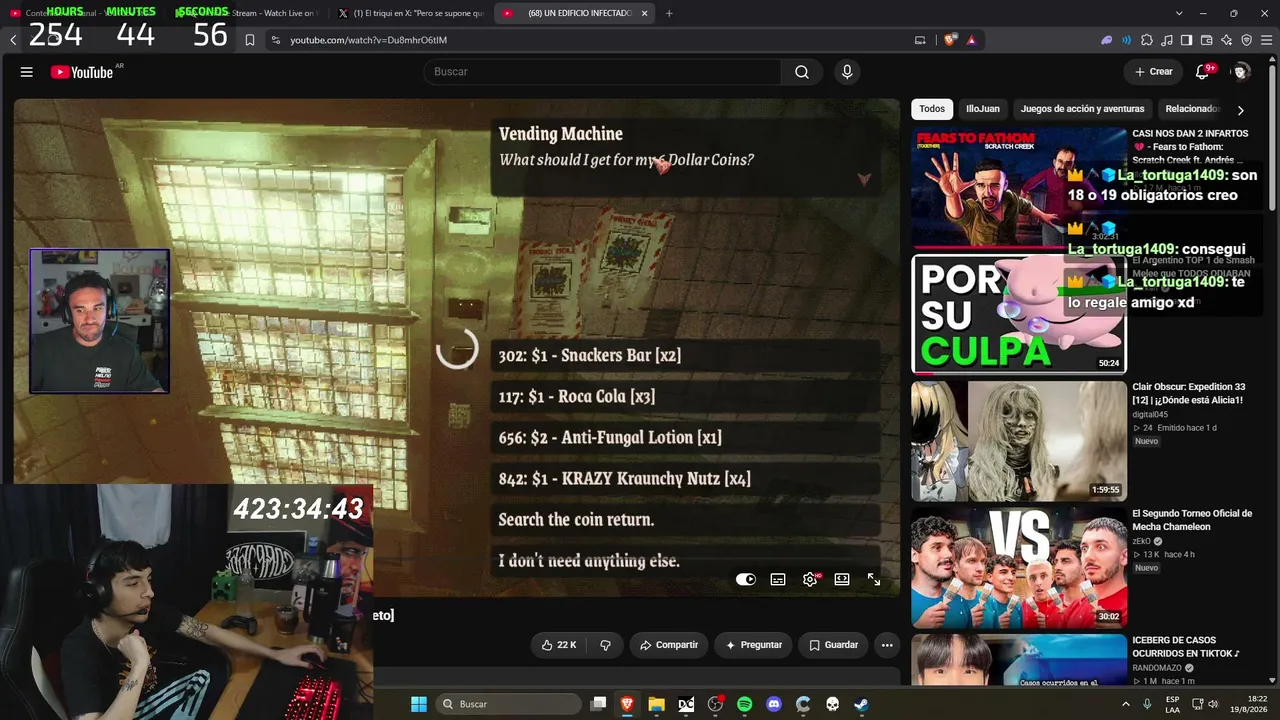Open Steam from the taskbar

(861, 704)
